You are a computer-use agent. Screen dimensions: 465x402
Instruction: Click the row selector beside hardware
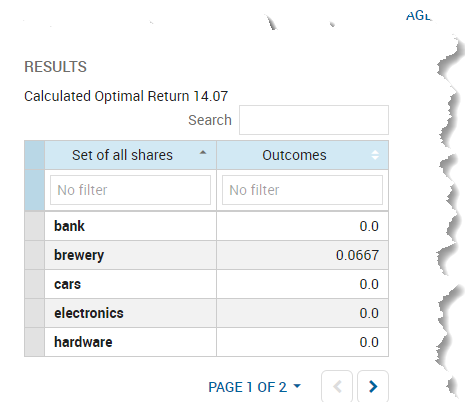coord(35,342)
